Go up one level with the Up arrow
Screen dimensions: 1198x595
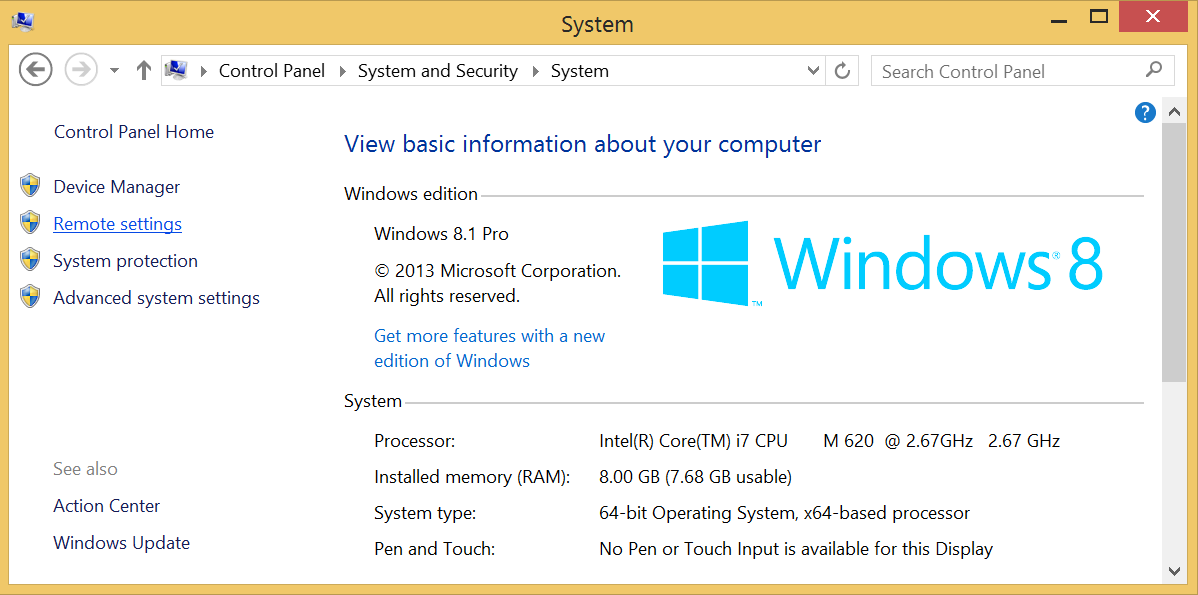point(144,71)
